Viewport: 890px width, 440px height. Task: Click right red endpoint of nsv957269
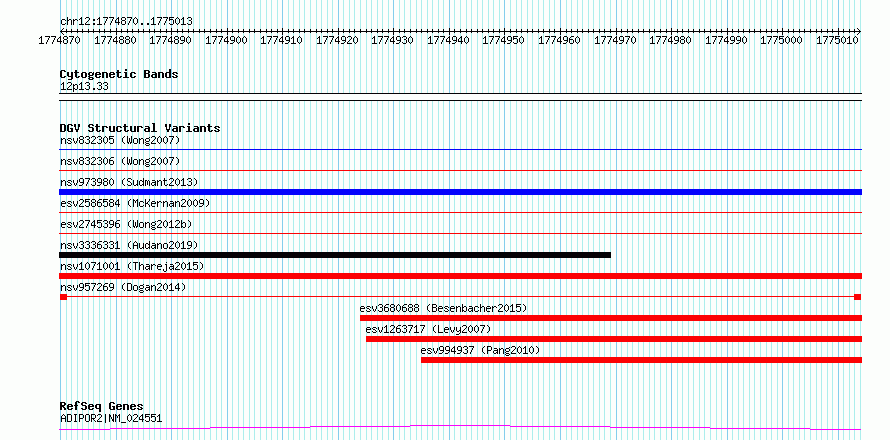click(858, 297)
